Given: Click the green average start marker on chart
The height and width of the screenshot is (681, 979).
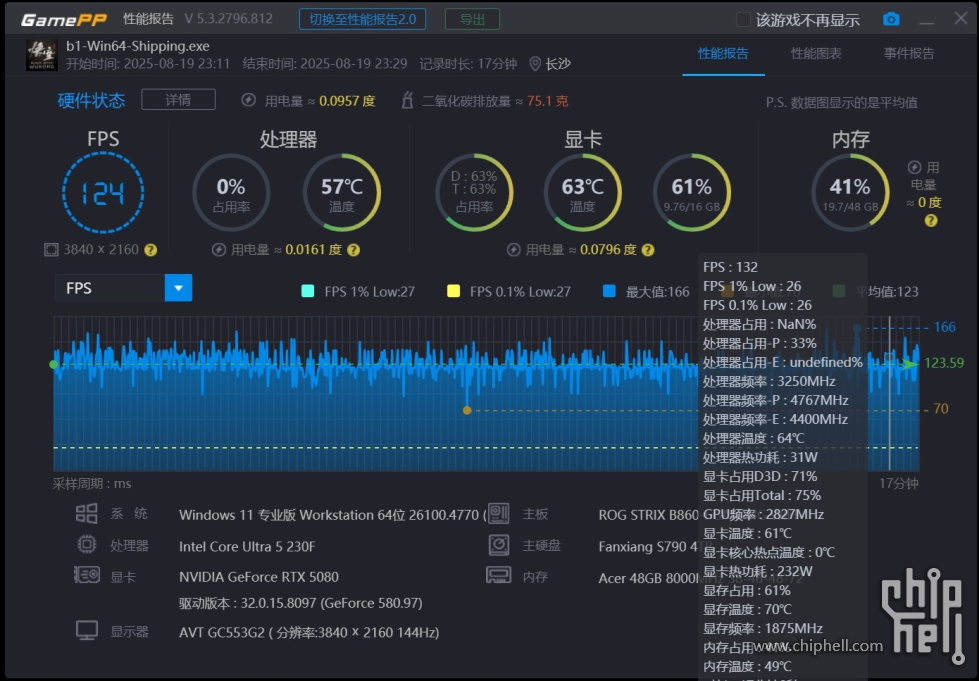Looking at the screenshot, I should point(54,365).
